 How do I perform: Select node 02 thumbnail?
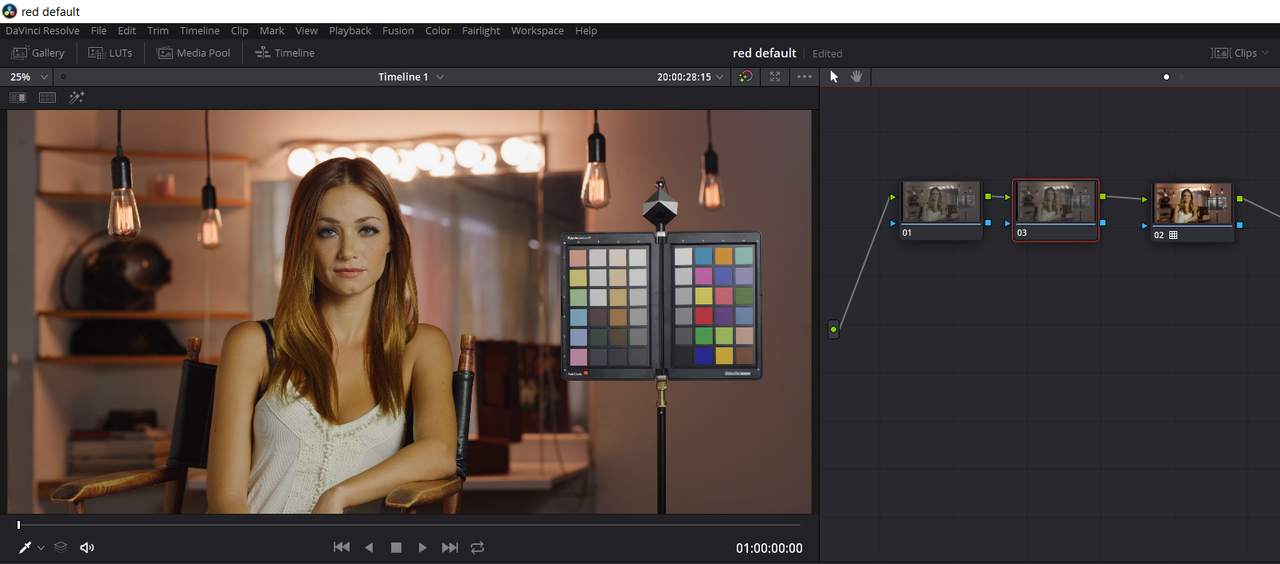coord(1193,204)
